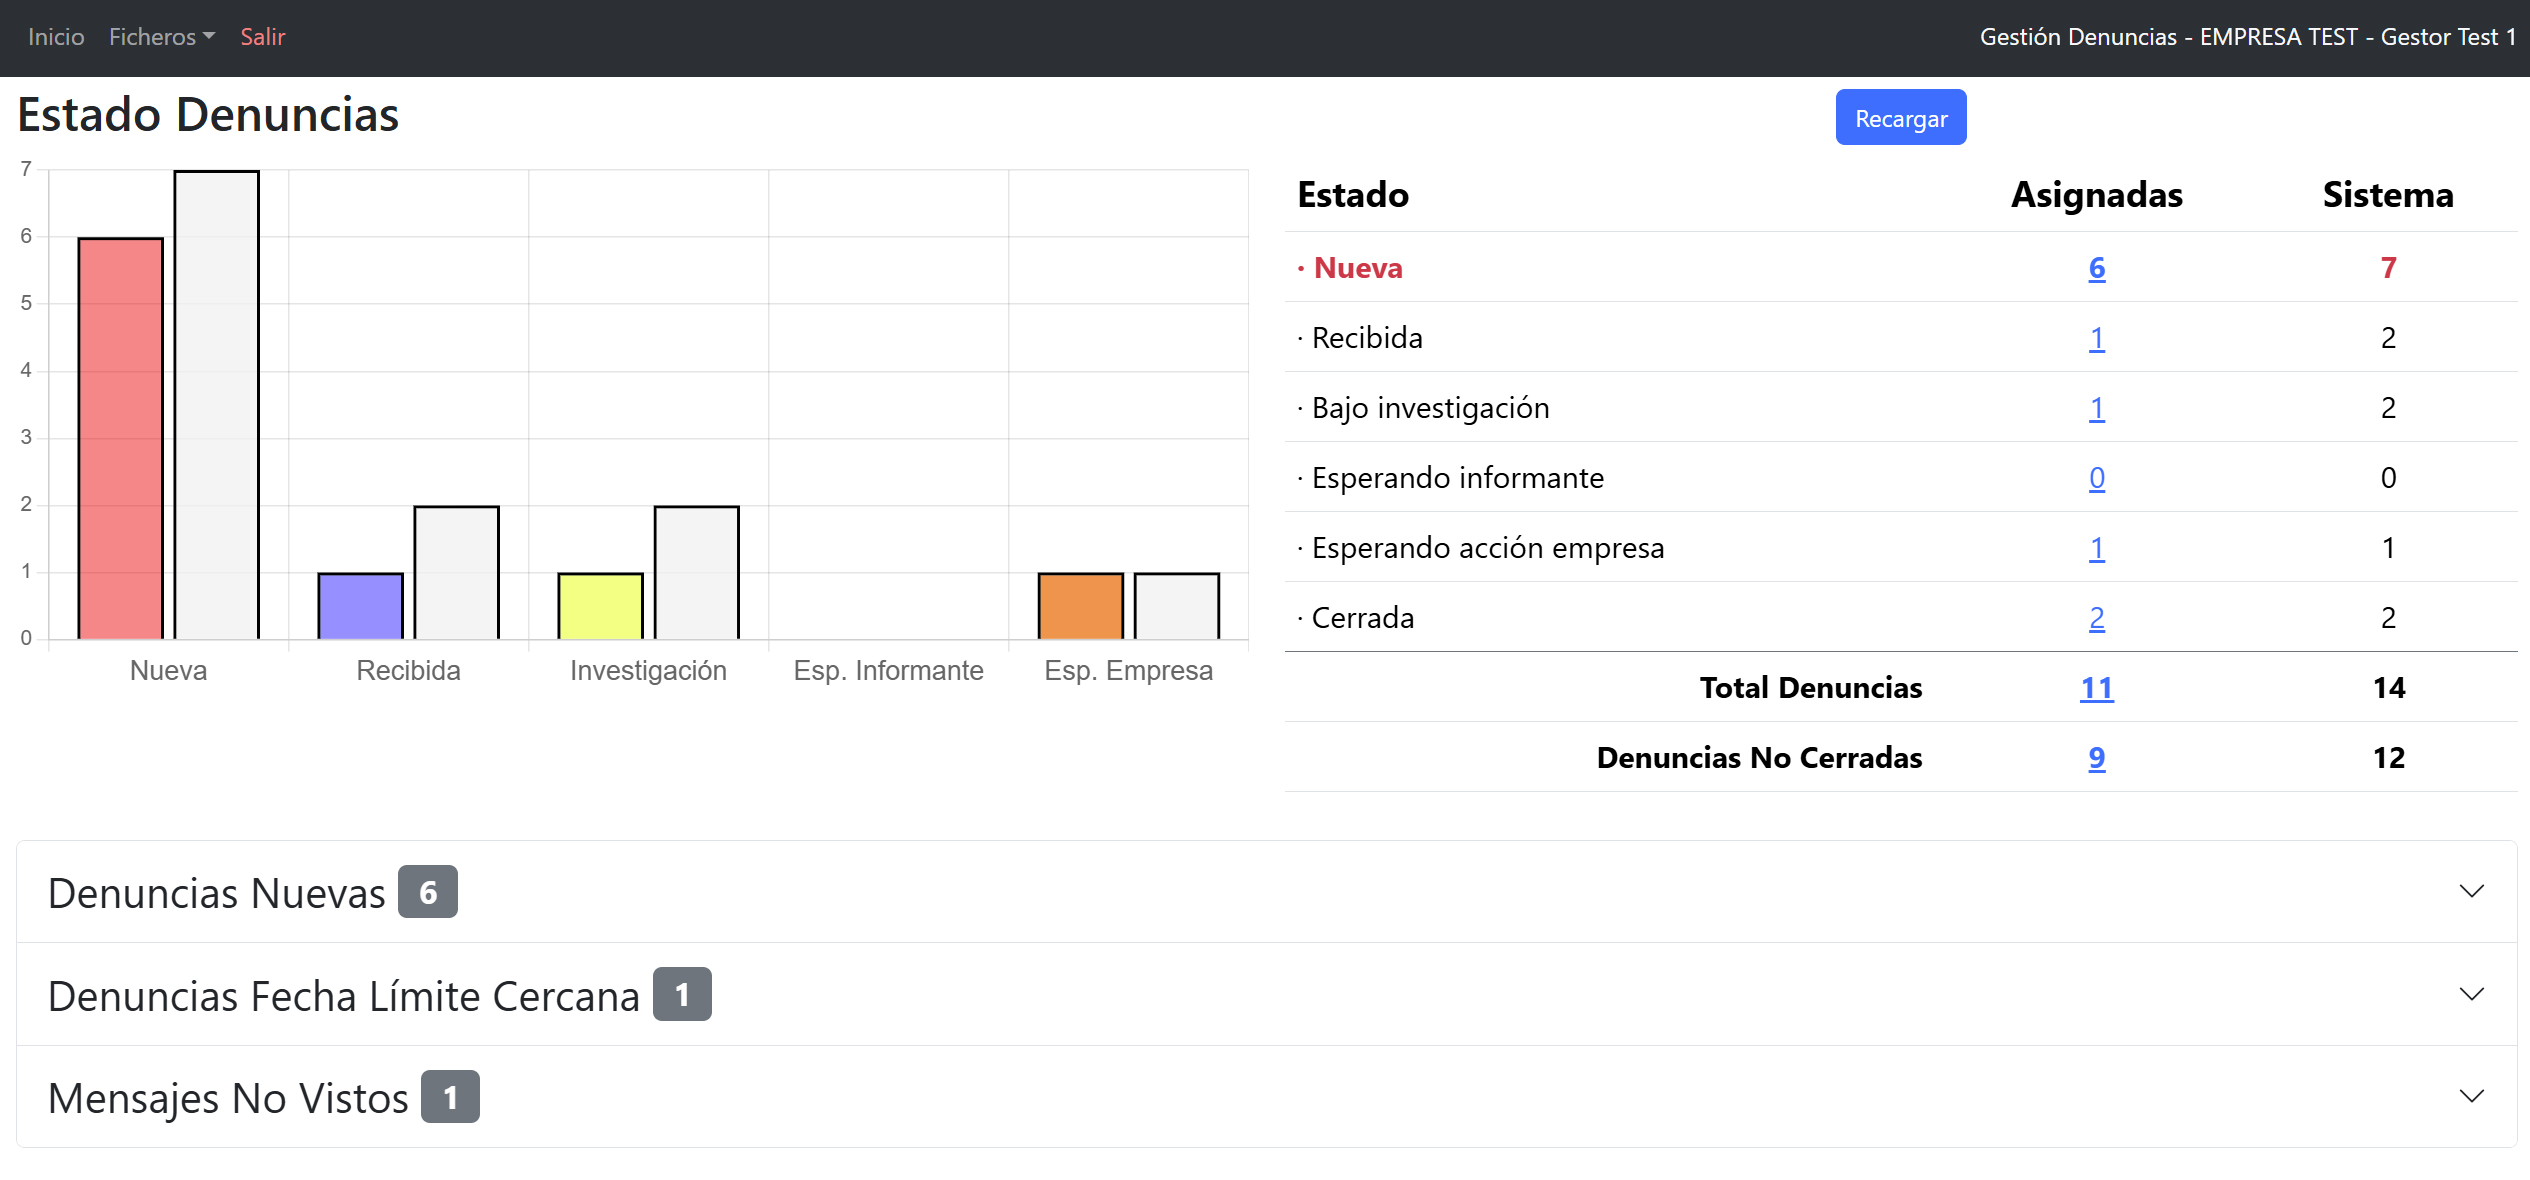Viewport: 2530px width, 1180px height.
Task: Open the 6 assigned Nueva denuncias link
Action: tap(2095, 268)
